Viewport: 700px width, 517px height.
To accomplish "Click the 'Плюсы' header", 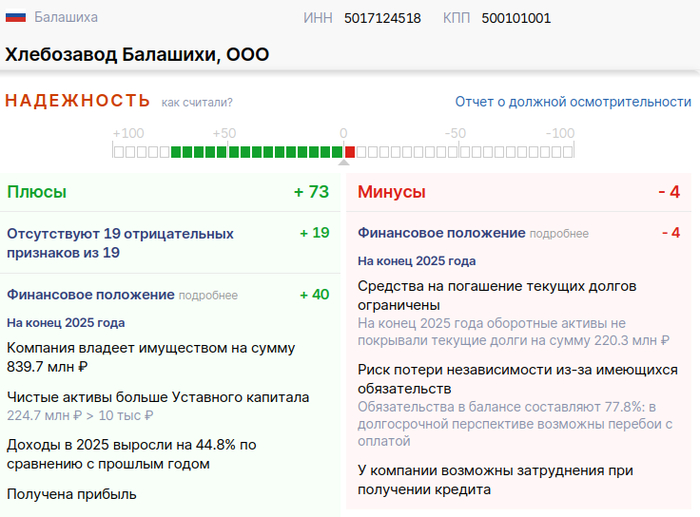I will click(37, 192).
